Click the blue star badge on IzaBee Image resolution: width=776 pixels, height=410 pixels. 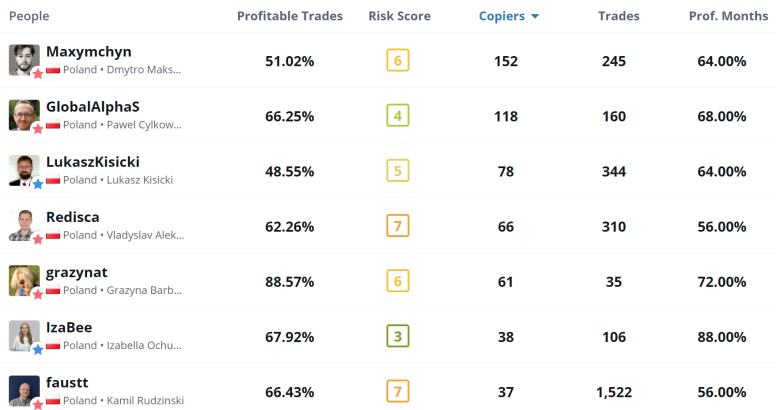tap(38, 349)
